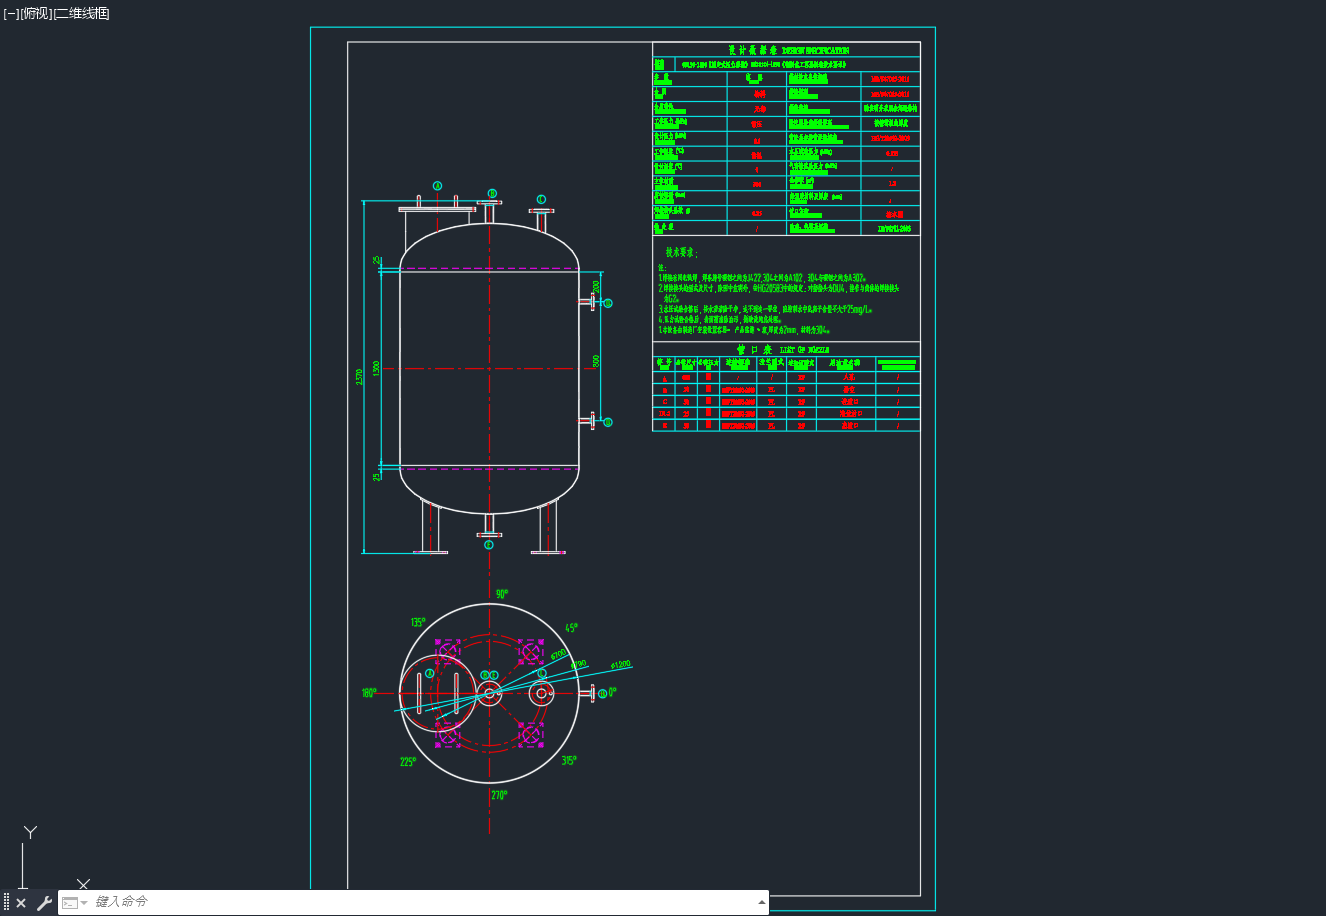
Task: Open the [-] viewport controls menu
Action: (10, 13)
